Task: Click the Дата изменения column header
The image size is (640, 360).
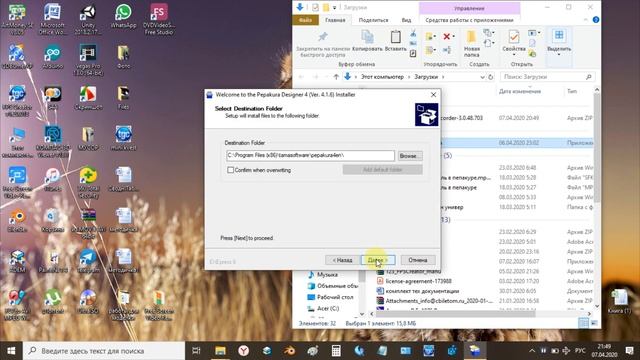Action: pyautogui.click(x=520, y=91)
